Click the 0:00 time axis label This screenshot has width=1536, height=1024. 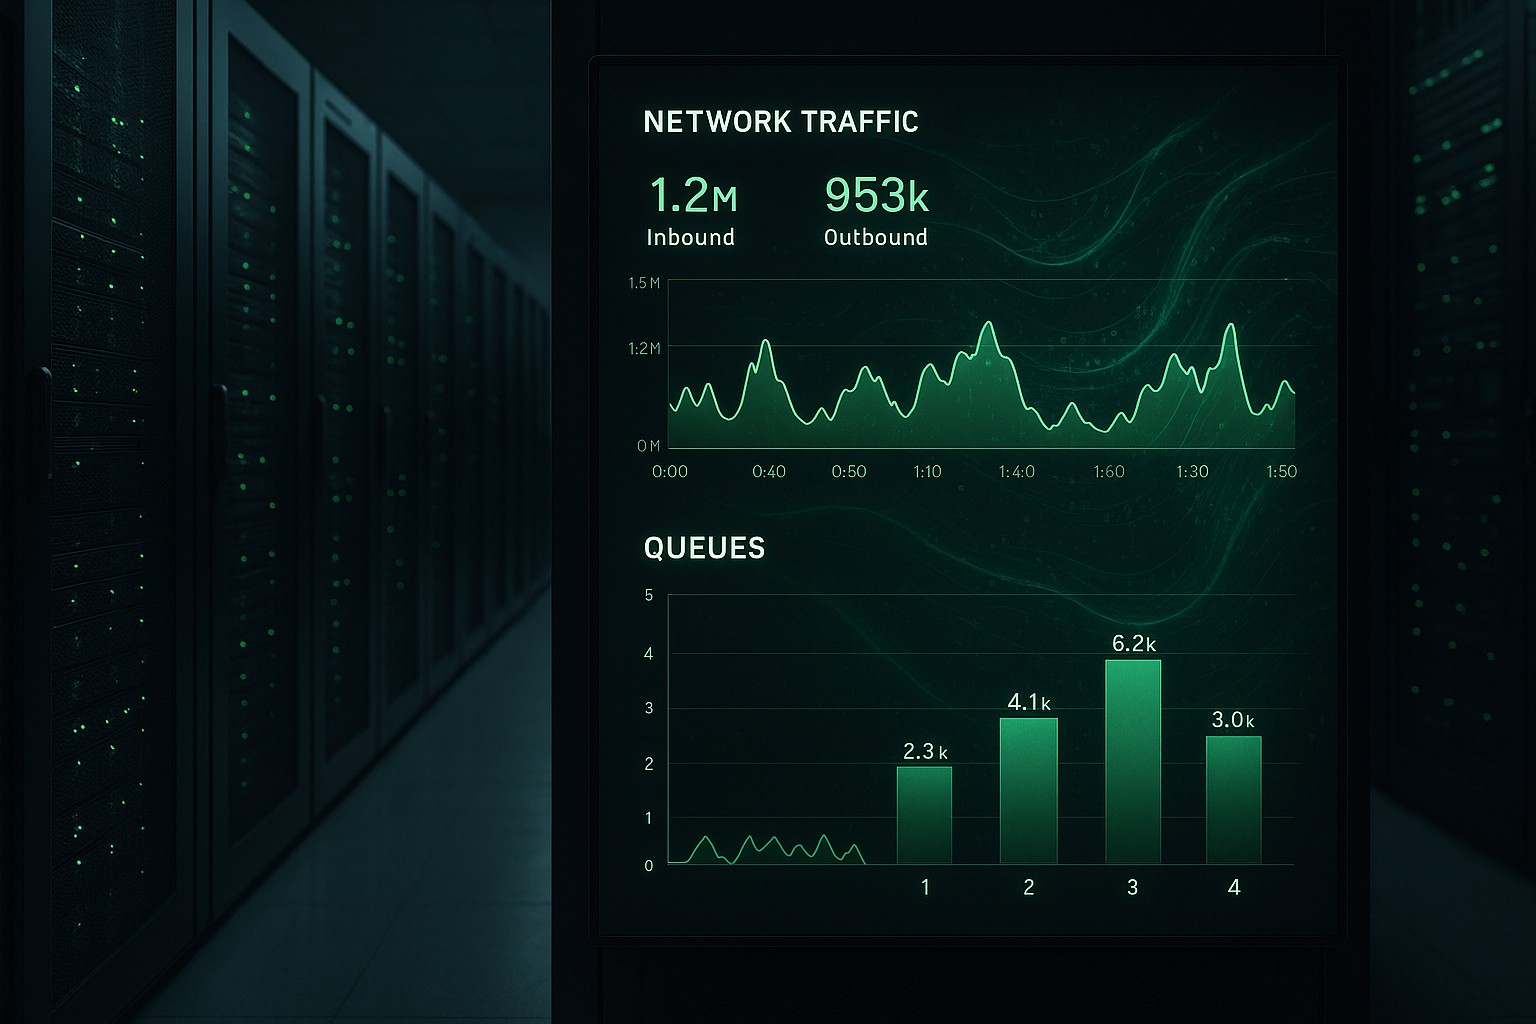tap(670, 472)
